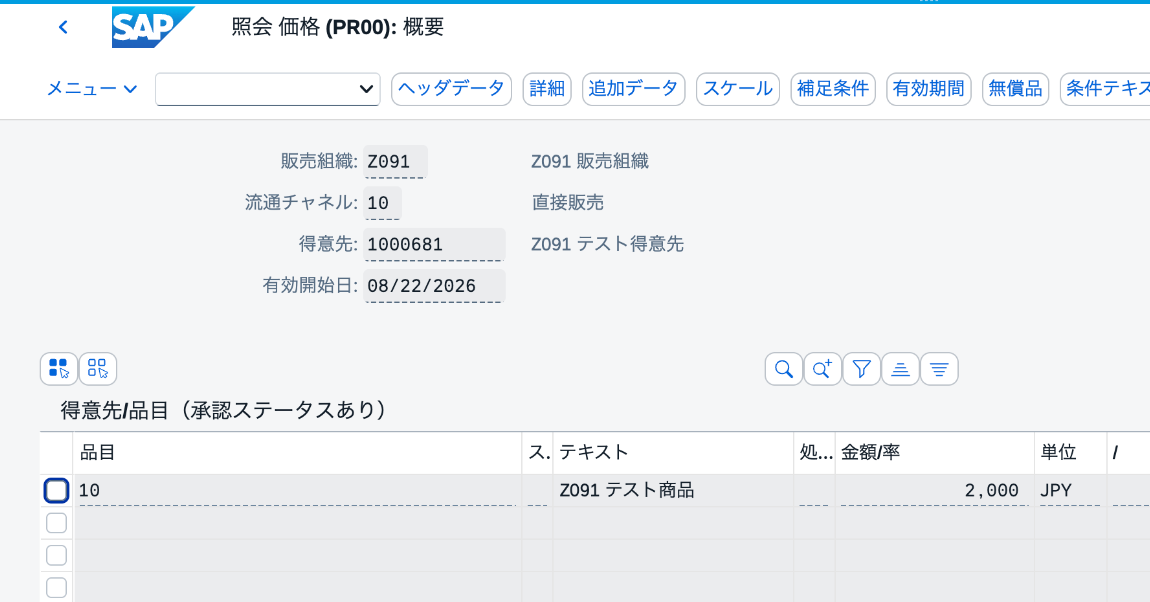The width and height of the screenshot is (1150, 602).
Task: Click the 詳細 button
Action: [547, 89]
